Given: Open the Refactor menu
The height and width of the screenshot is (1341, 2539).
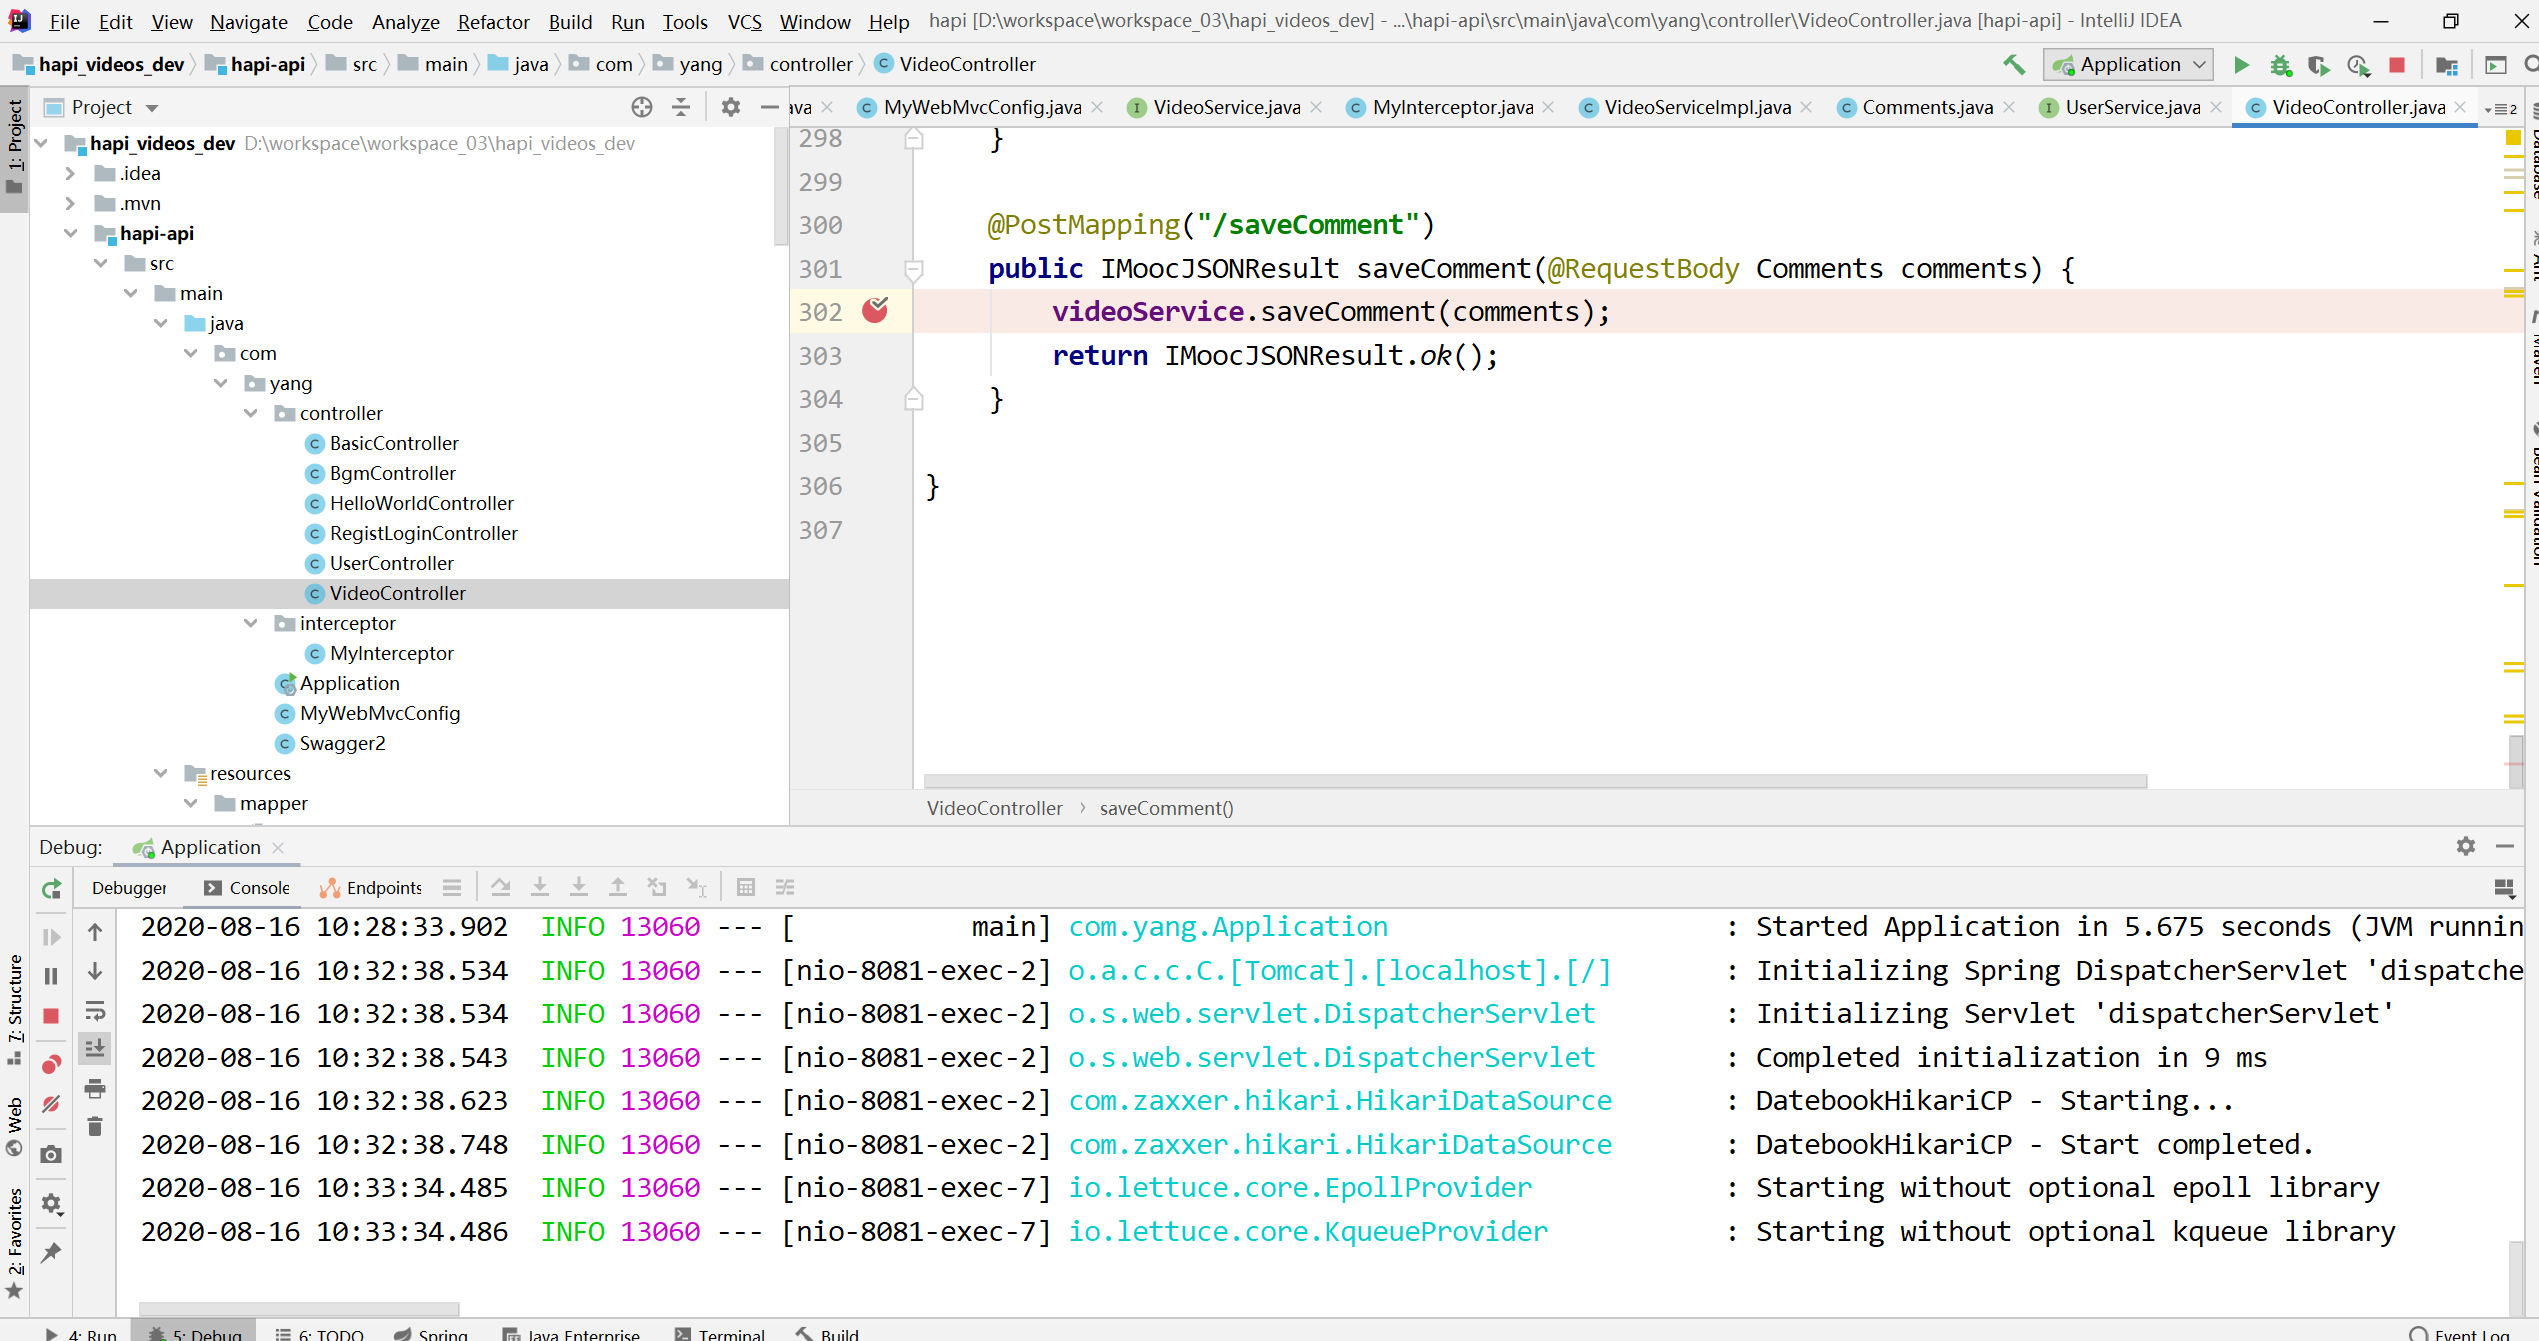Looking at the screenshot, I should coord(492,21).
